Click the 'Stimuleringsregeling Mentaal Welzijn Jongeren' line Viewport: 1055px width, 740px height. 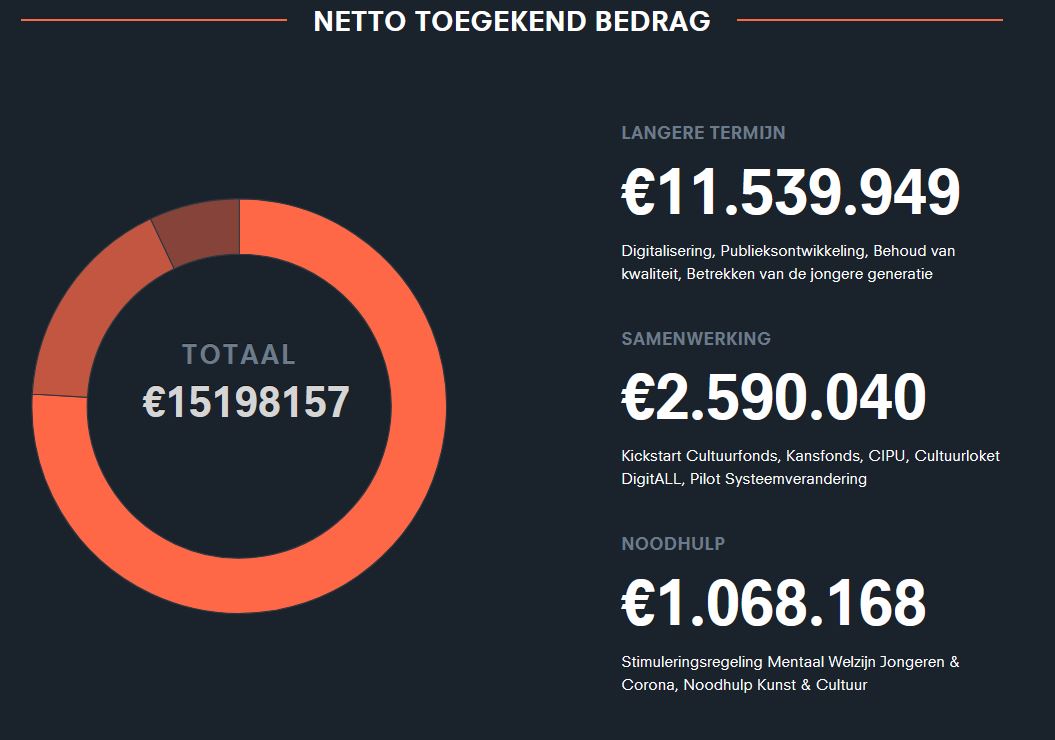pos(790,662)
